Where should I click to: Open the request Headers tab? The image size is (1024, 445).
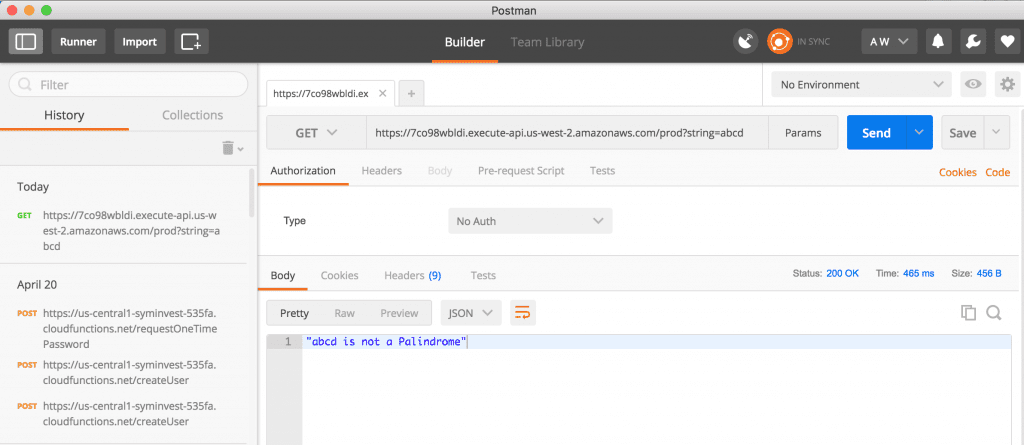coord(381,171)
